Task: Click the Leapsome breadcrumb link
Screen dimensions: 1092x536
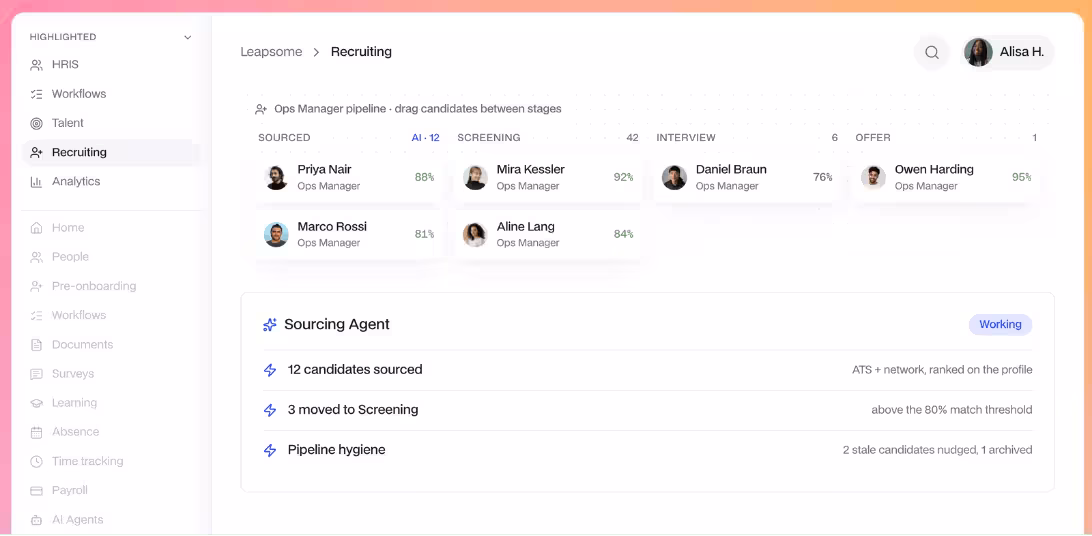Action: [x=271, y=52]
